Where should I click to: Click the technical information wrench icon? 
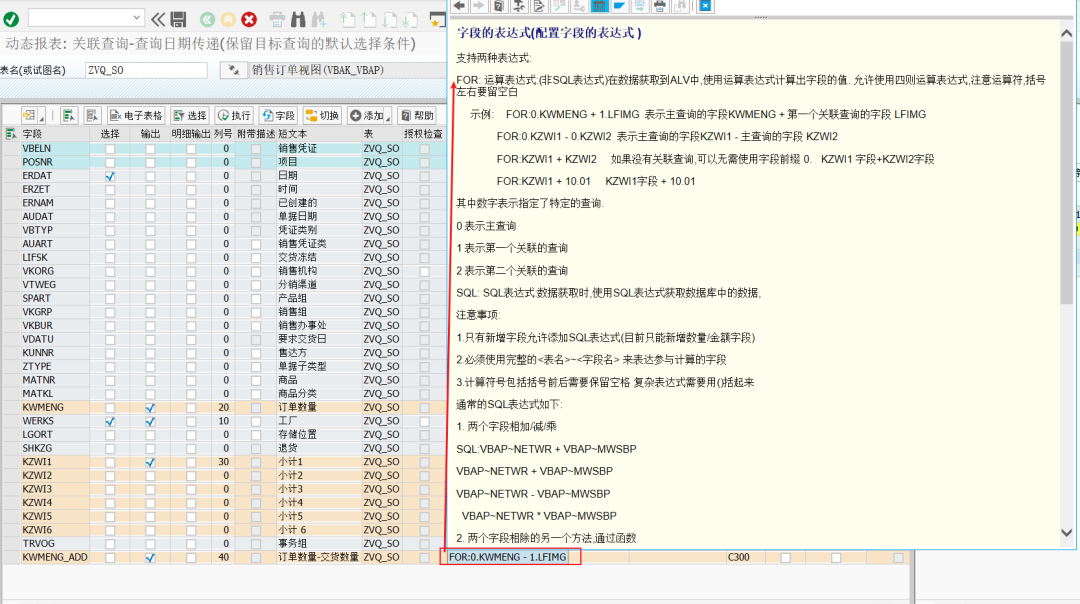pos(519,6)
